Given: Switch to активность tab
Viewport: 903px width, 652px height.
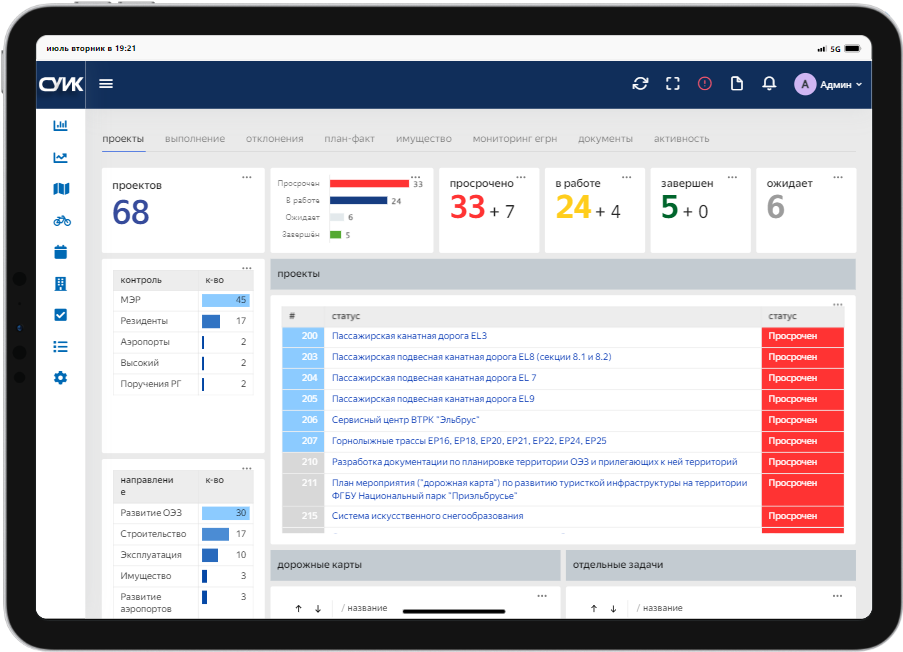Looking at the screenshot, I should [x=681, y=139].
